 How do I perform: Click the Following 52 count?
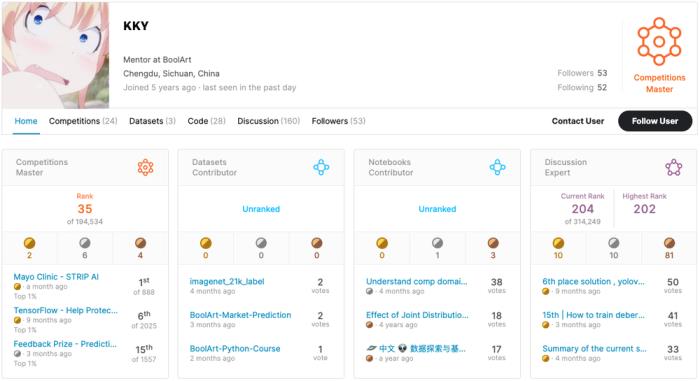(x=582, y=88)
